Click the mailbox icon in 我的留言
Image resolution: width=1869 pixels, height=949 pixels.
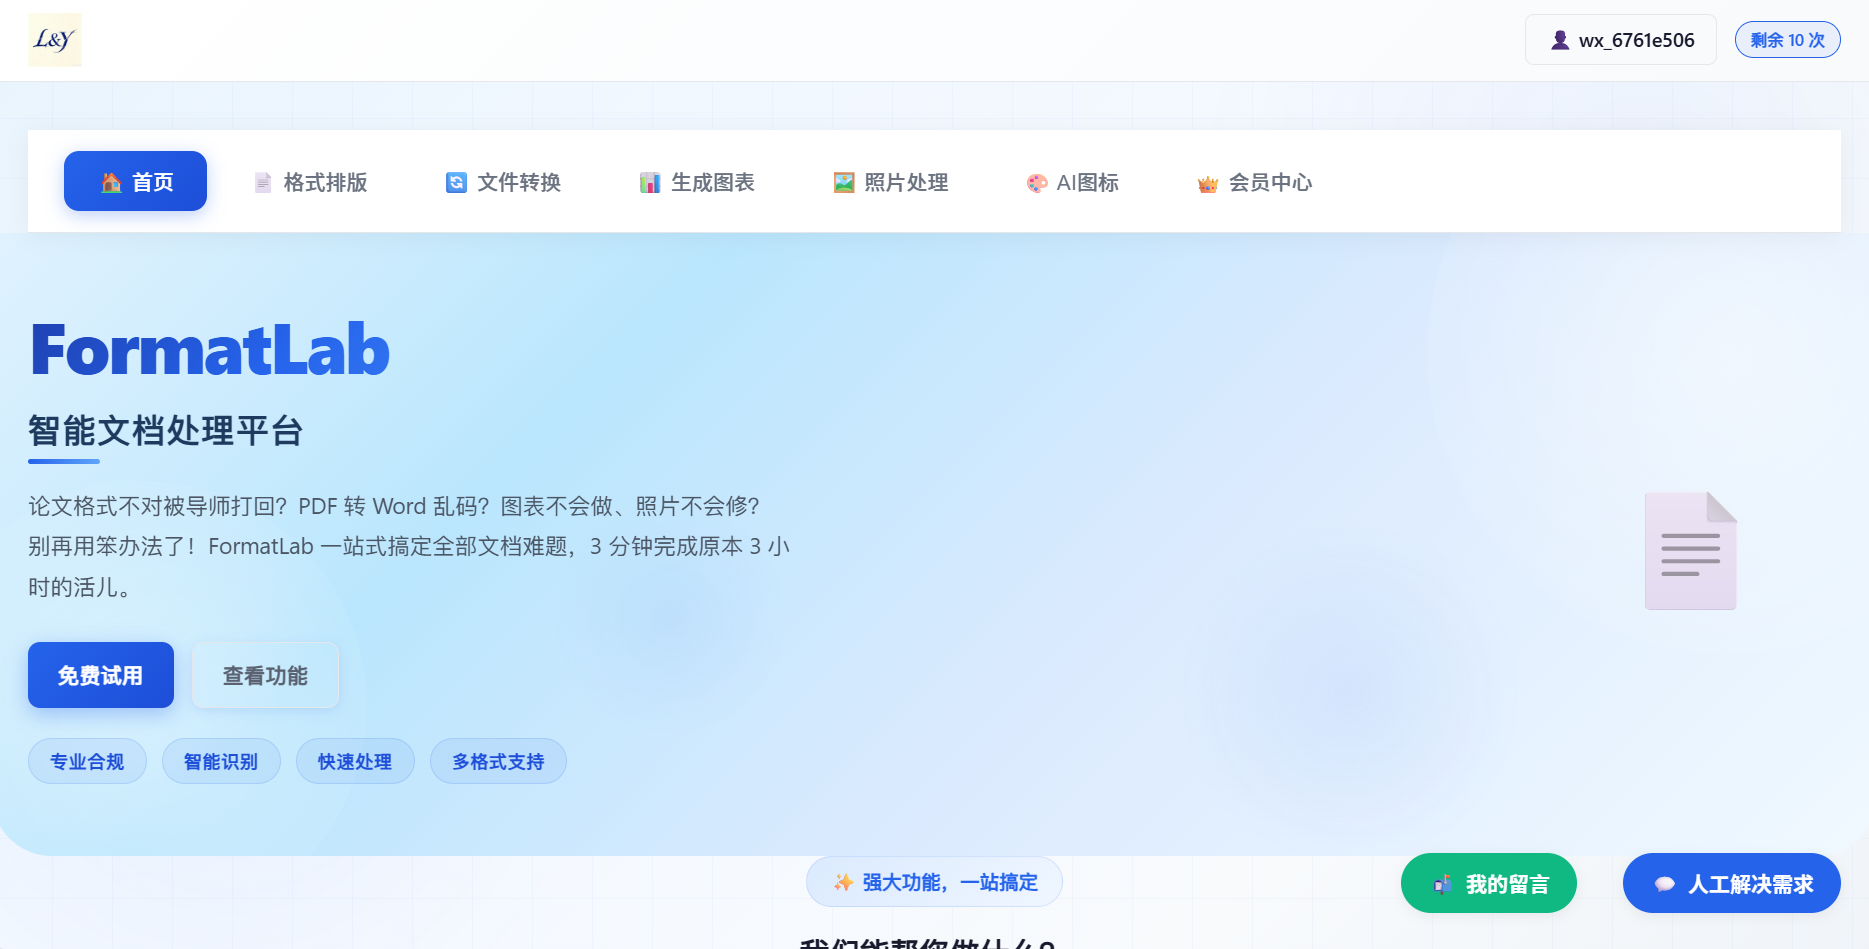click(1443, 884)
